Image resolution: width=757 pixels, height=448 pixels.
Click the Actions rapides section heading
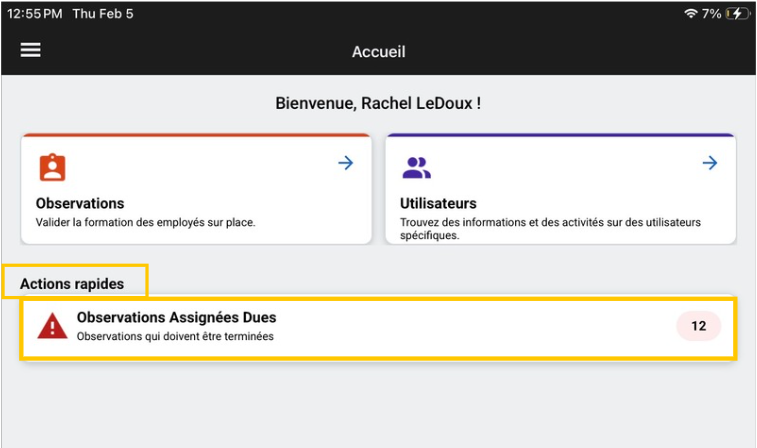click(72, 284)
